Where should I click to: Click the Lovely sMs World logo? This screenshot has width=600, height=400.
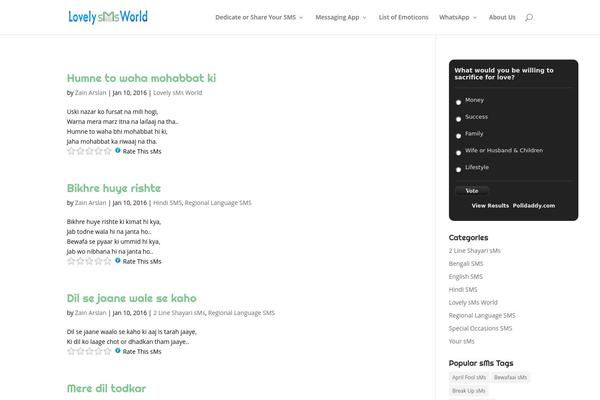108,17
